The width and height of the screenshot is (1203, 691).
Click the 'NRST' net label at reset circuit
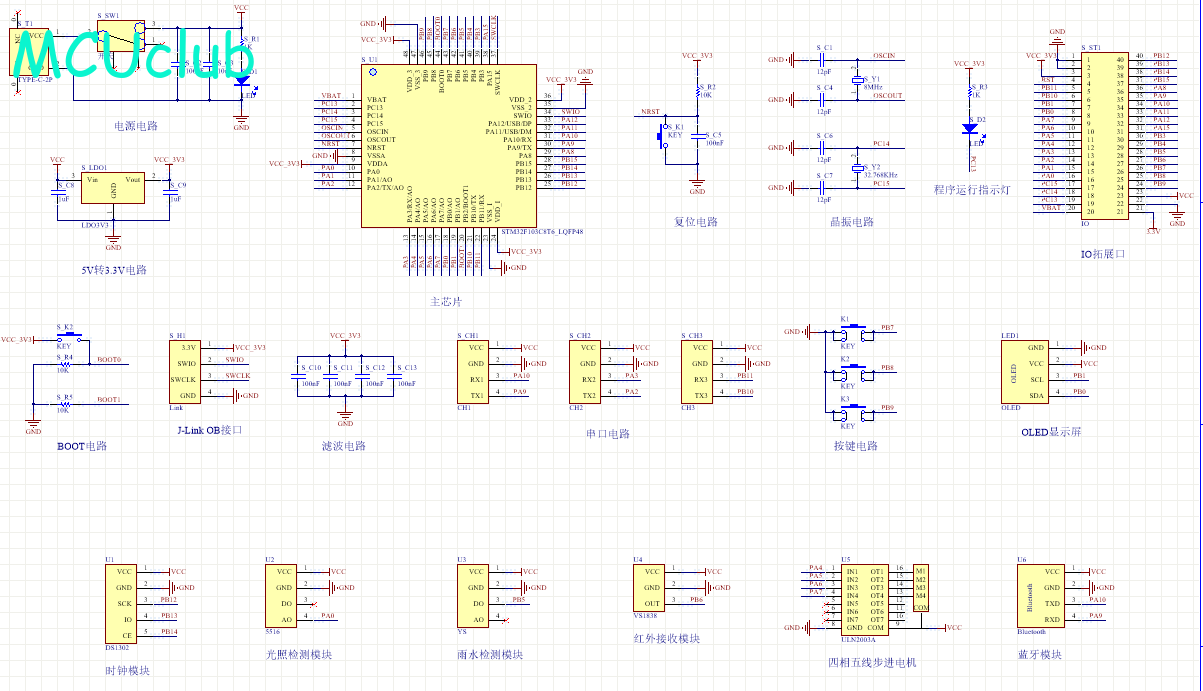click(x=650, y=112)
